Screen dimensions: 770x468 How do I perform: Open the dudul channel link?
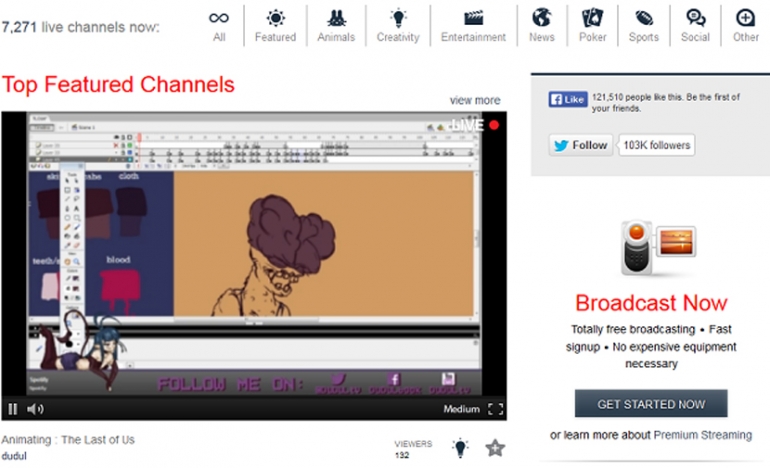14,456
